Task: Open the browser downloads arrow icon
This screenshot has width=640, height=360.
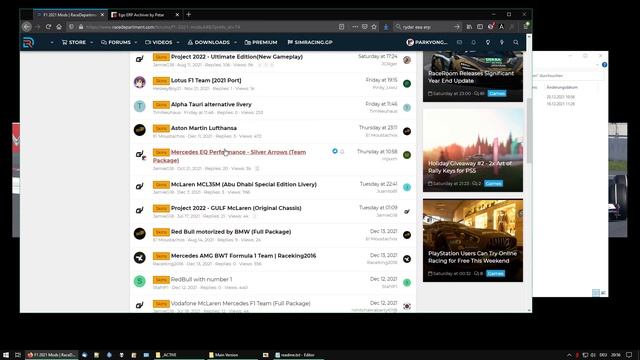Action: tap(386, 27)
